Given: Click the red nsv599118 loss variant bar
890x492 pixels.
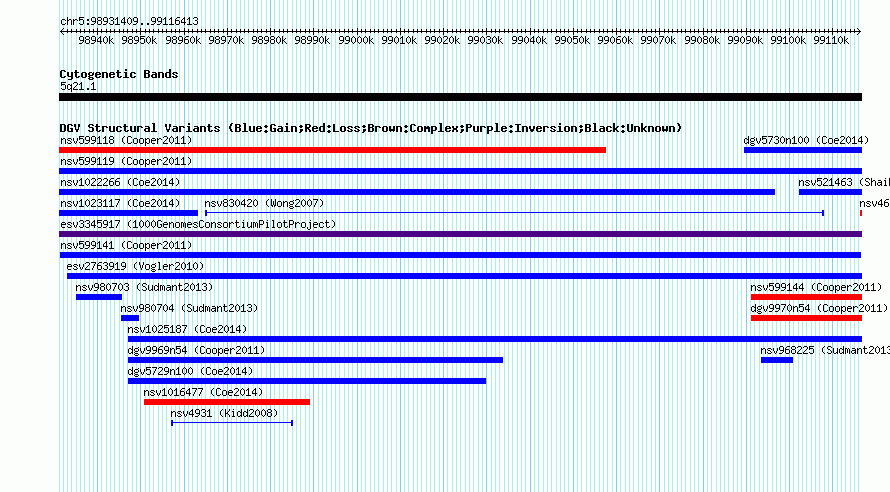Looking at the screenshot, I should tap(333, 150).
